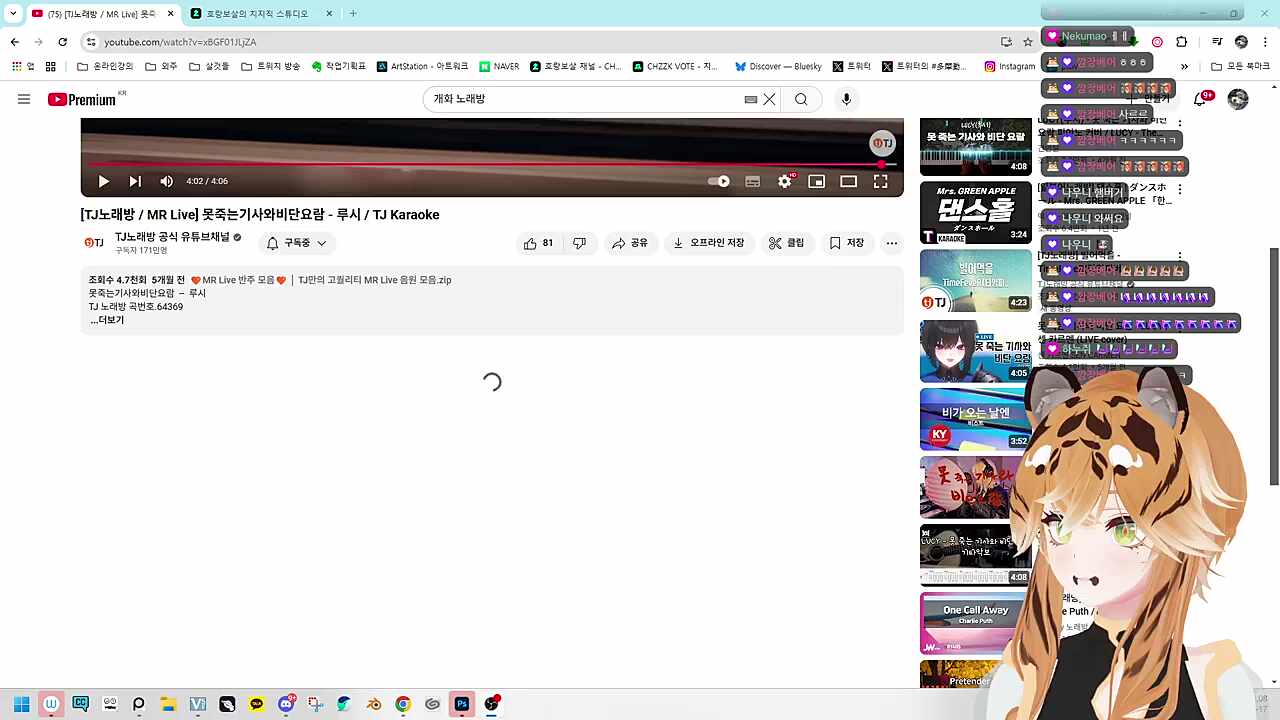Open the 구독중 subscription dropdown

296,243
